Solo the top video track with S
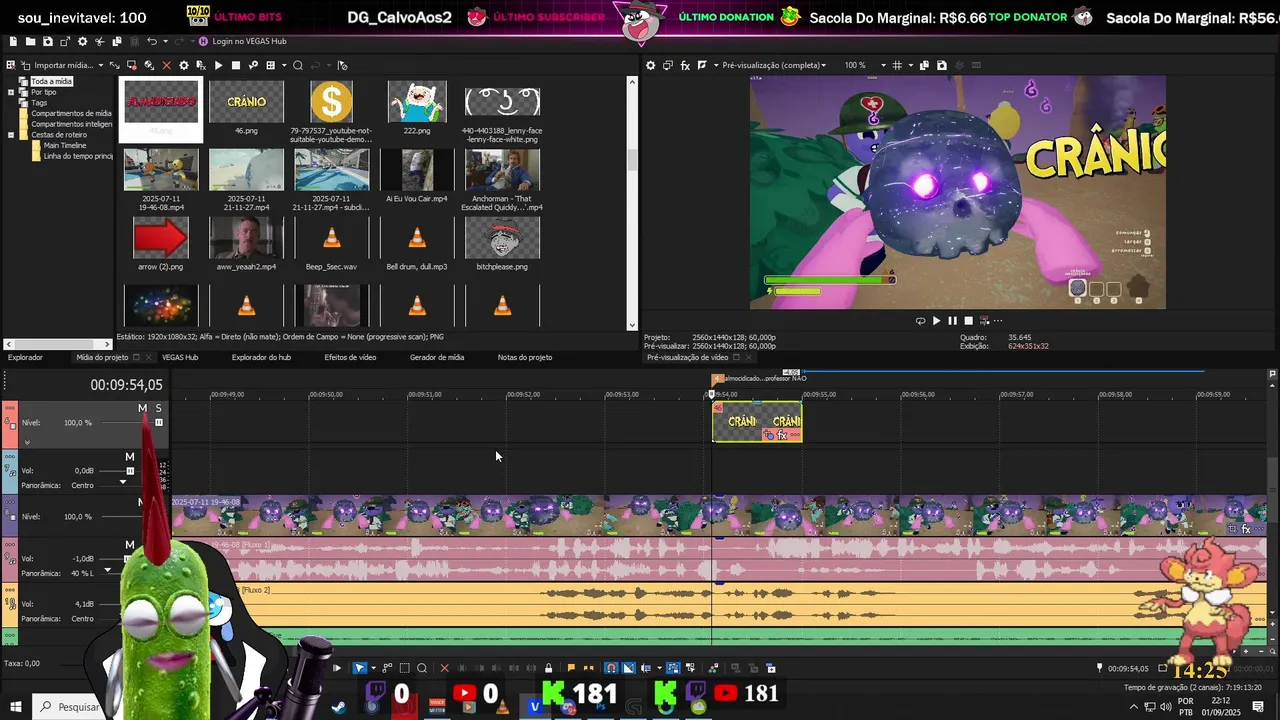Image resolution: width=1280 pixels, height=720 pixels. tap(158, 408)
